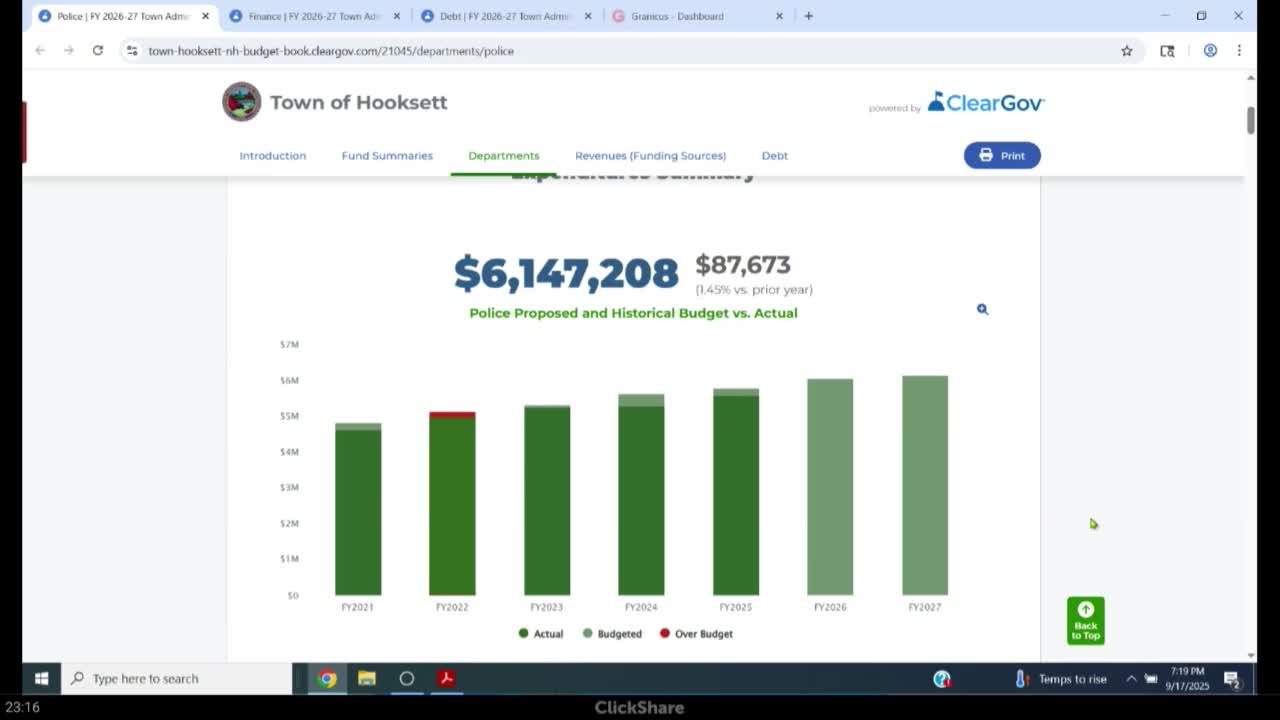
Task: Open File Explorer from the taskbar
Action: [367, 678]
